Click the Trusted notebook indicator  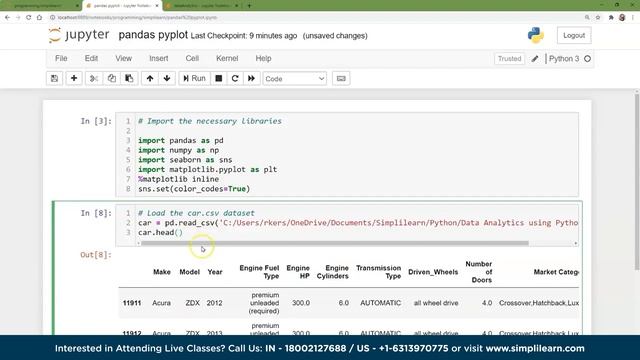pyautogui.click(x=509, y=59)
